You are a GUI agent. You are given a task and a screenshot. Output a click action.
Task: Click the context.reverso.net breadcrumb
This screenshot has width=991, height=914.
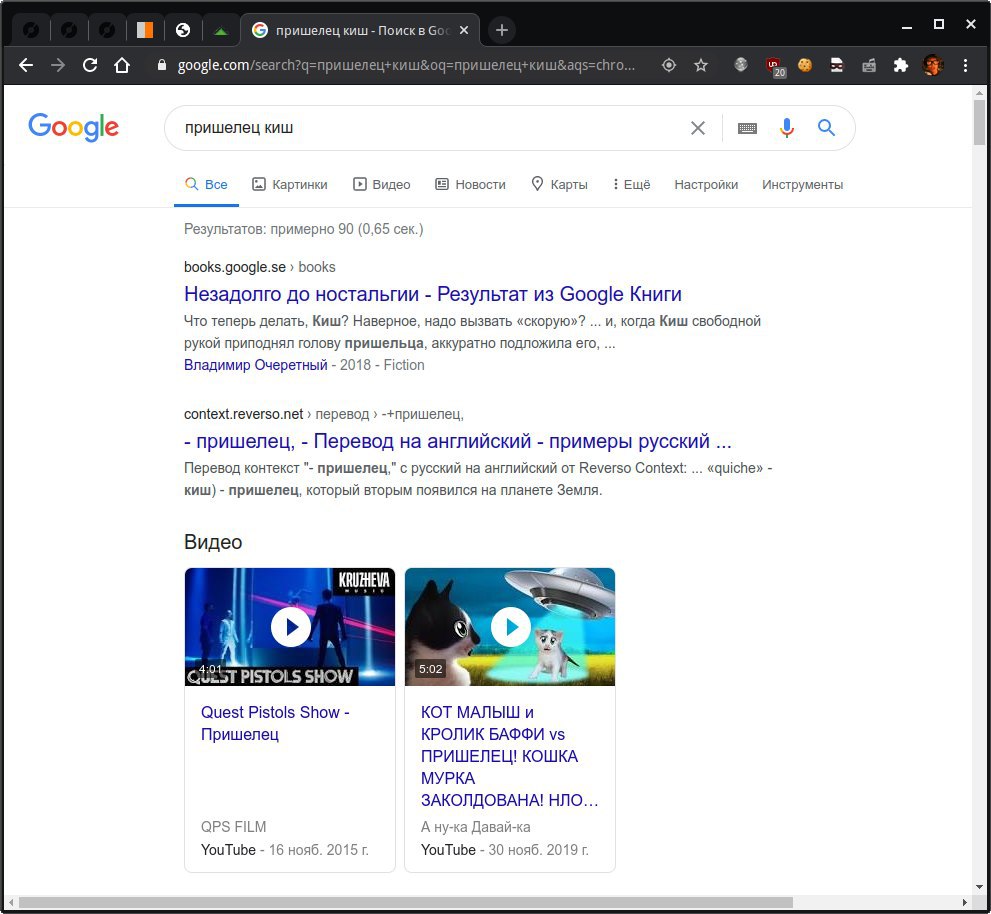(324, 414)
